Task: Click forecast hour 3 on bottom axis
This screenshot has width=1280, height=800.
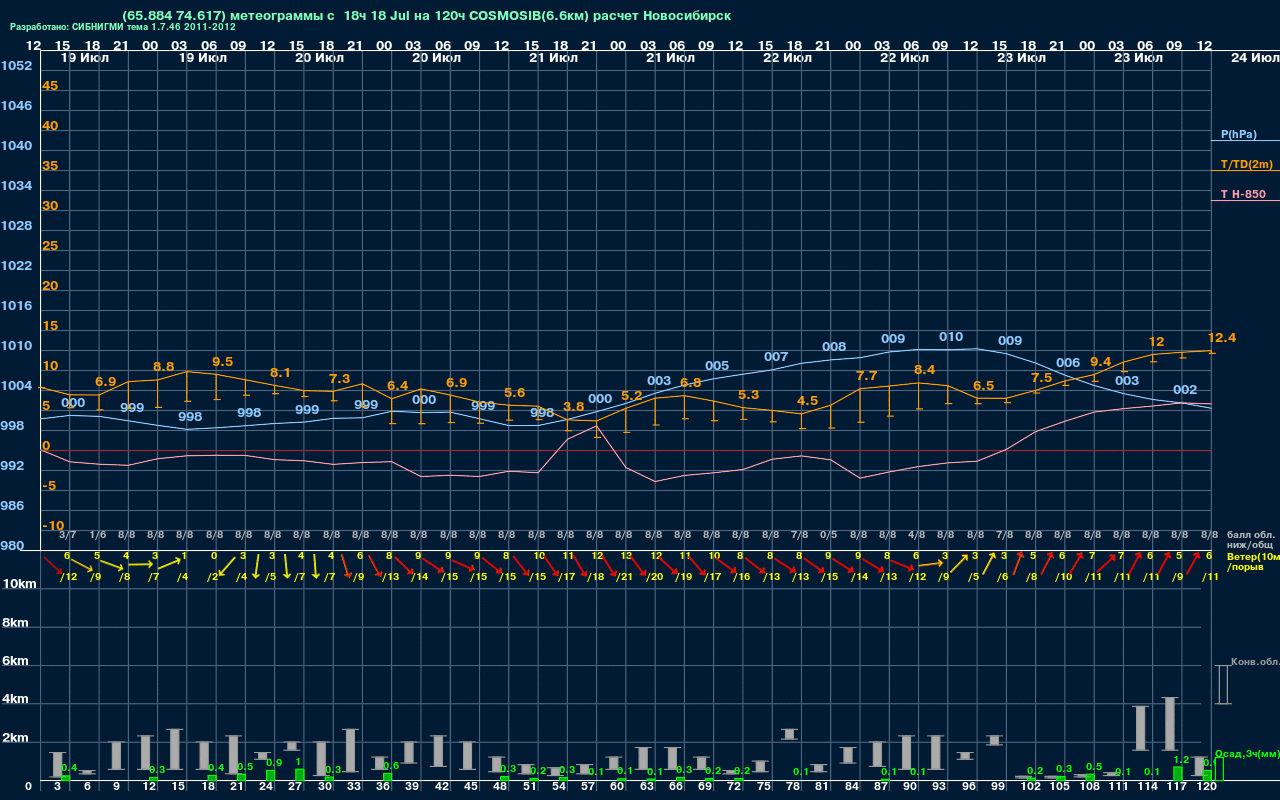Action: click(x=57, y=787)
